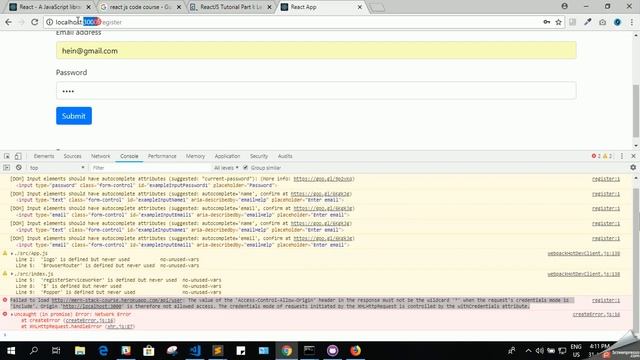Click the blue Submit button
The width and height of the screenshot is (640, 360).
pos(74,116)
